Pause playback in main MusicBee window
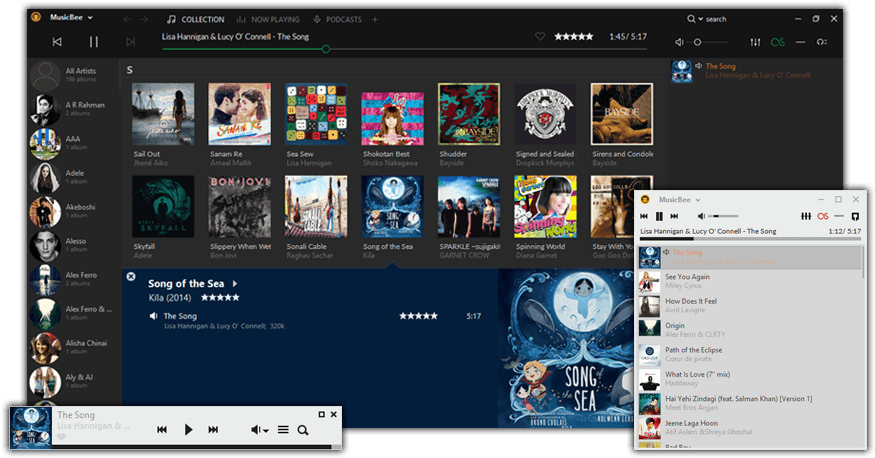The height and width of the screenshot is (458, 875). pos(94,42)
